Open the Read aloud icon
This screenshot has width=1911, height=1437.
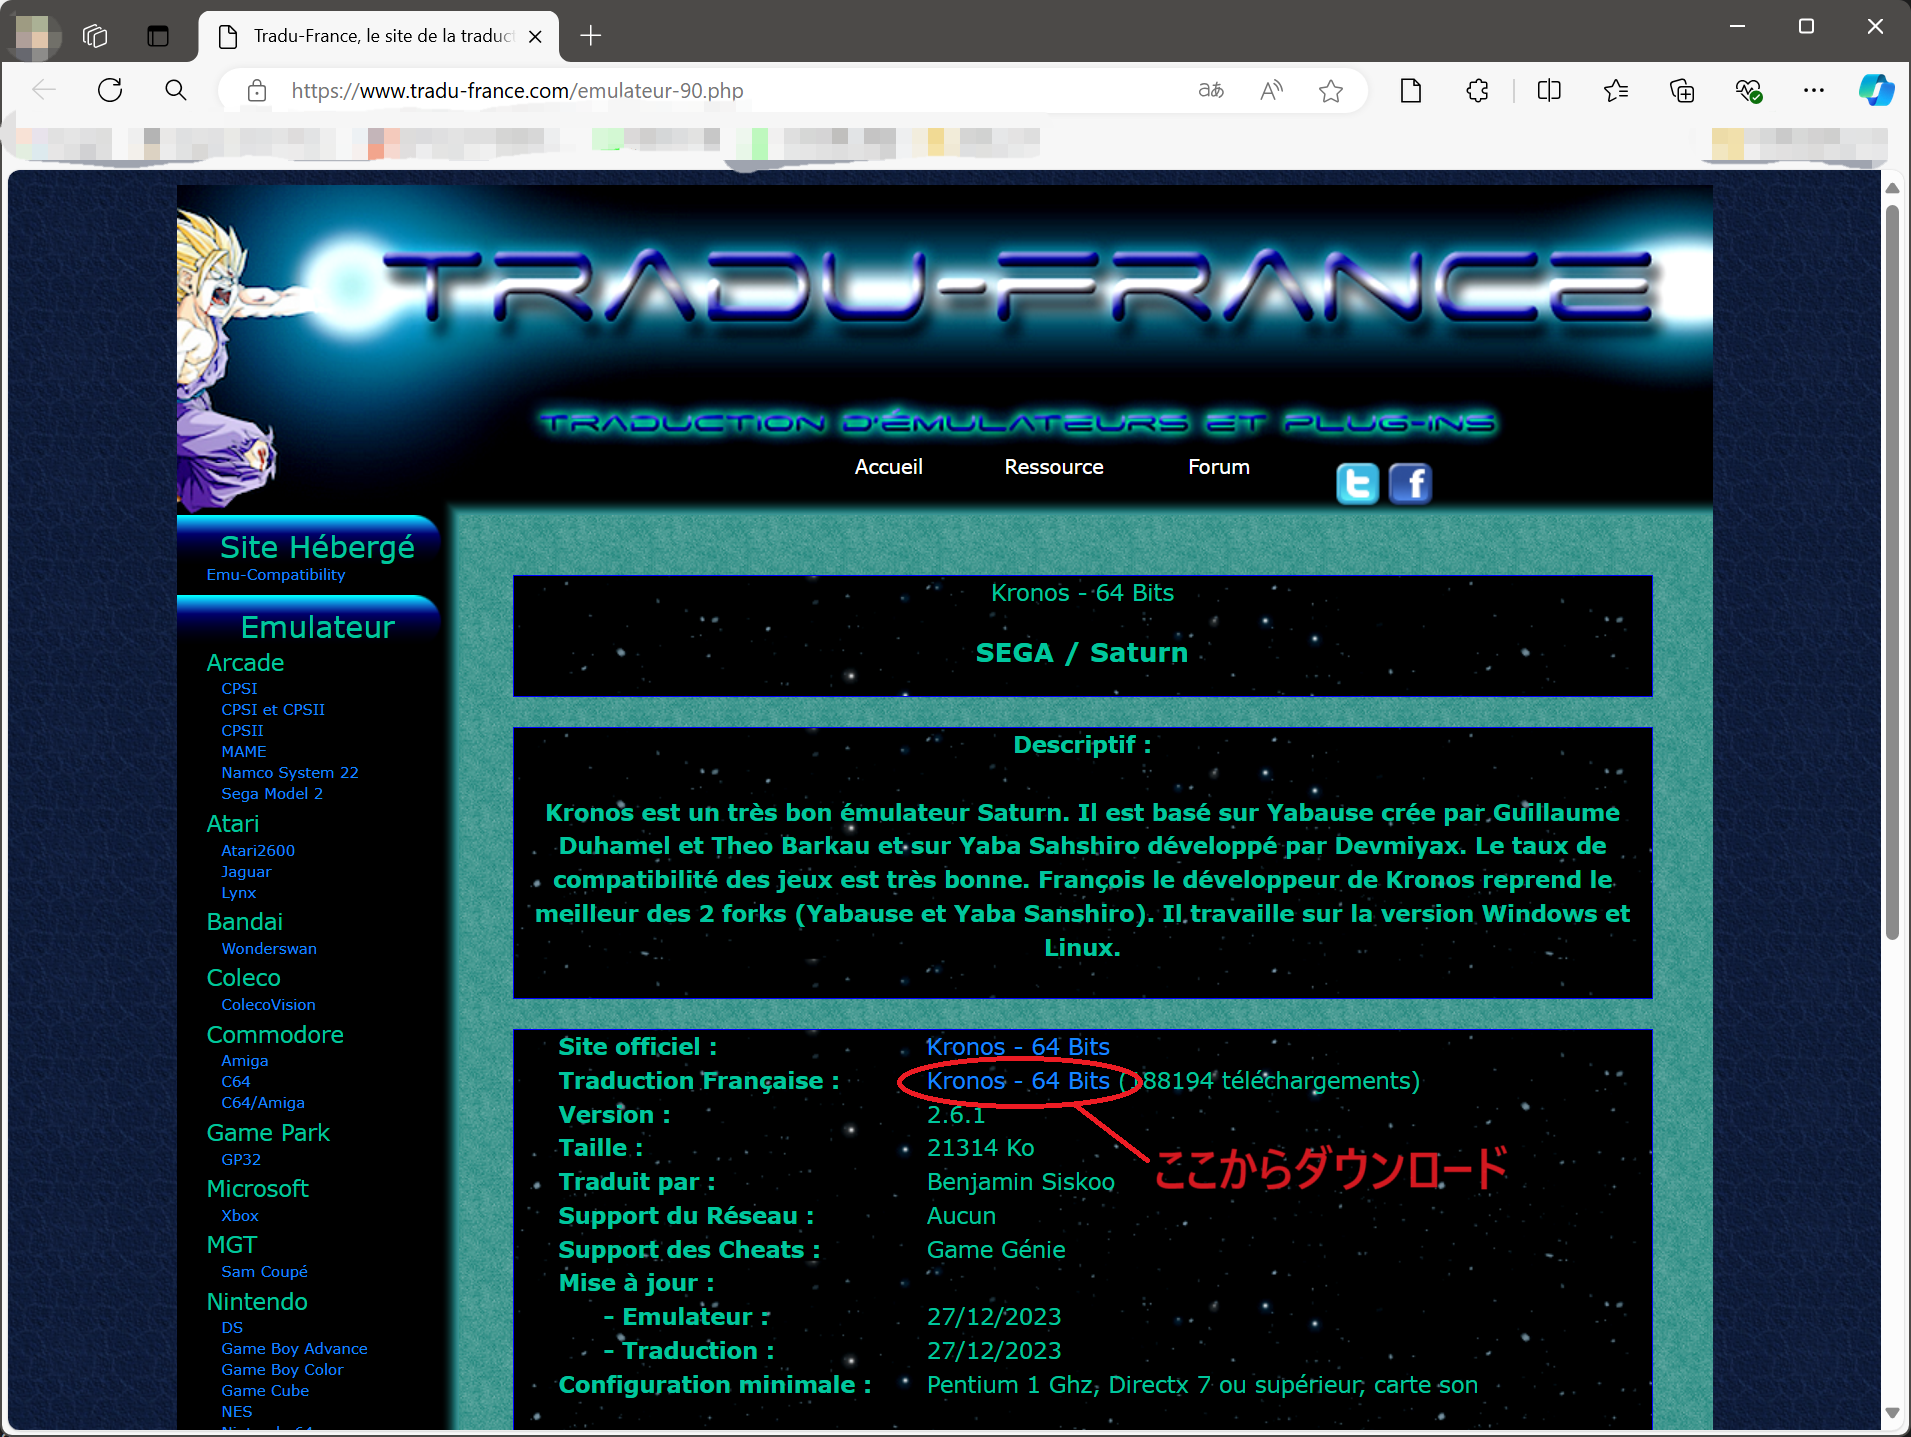coord(1271,91)
